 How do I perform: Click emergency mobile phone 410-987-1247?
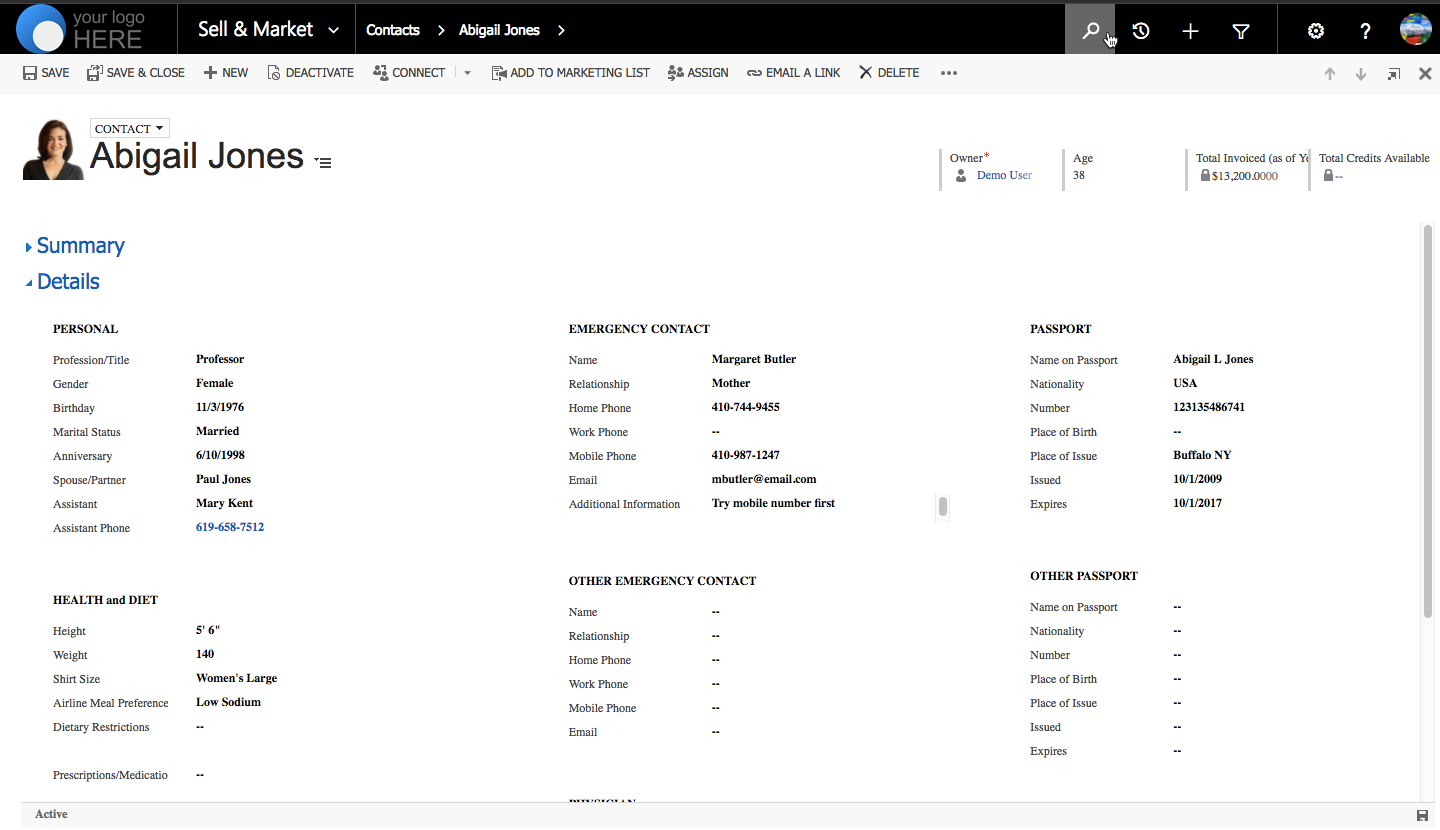[746, 455]
